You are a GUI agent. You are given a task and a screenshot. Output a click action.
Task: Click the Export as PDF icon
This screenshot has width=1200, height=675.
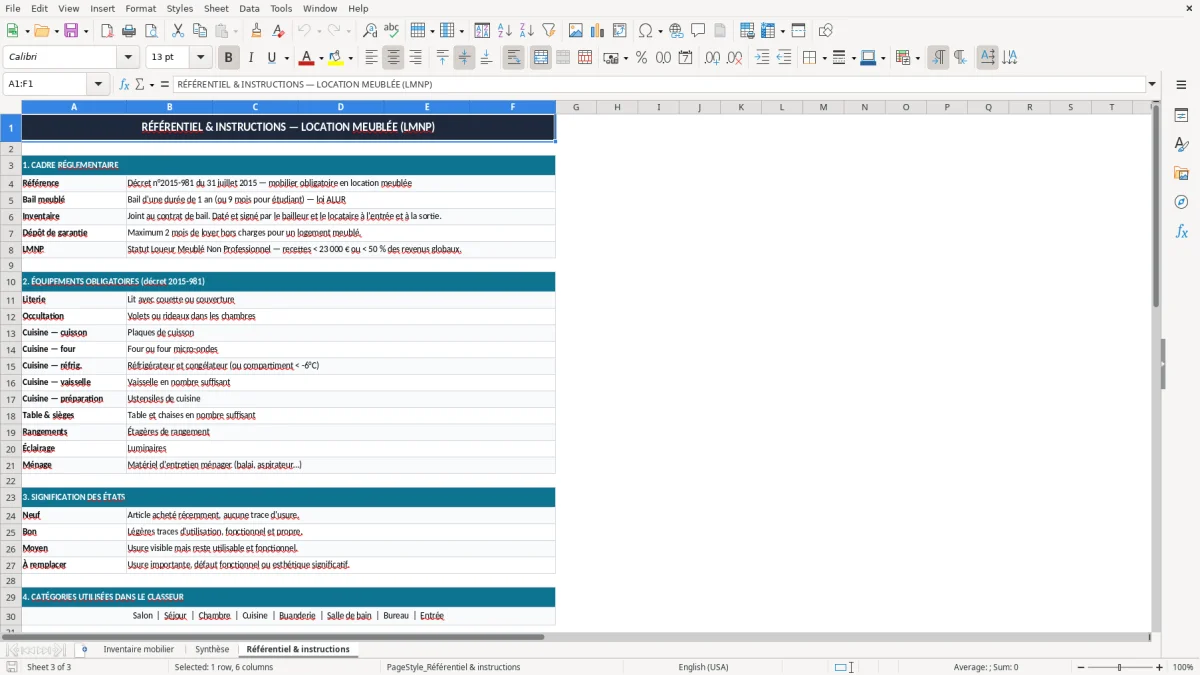point(107,31)
